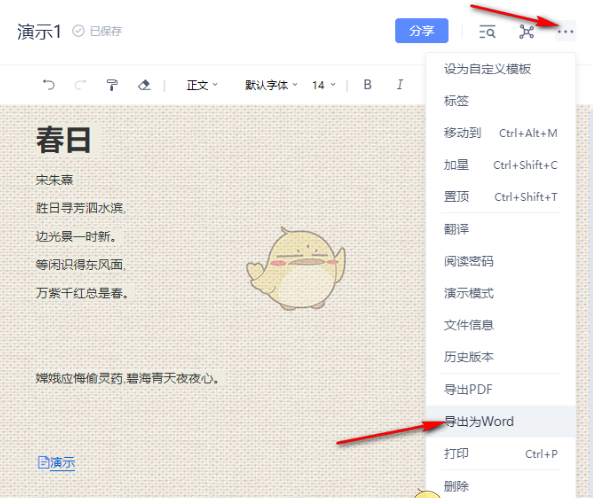Select the eraser clear-format tool
Screen dimensions: 593x498
pyautogui.click(x=144, y=85)
